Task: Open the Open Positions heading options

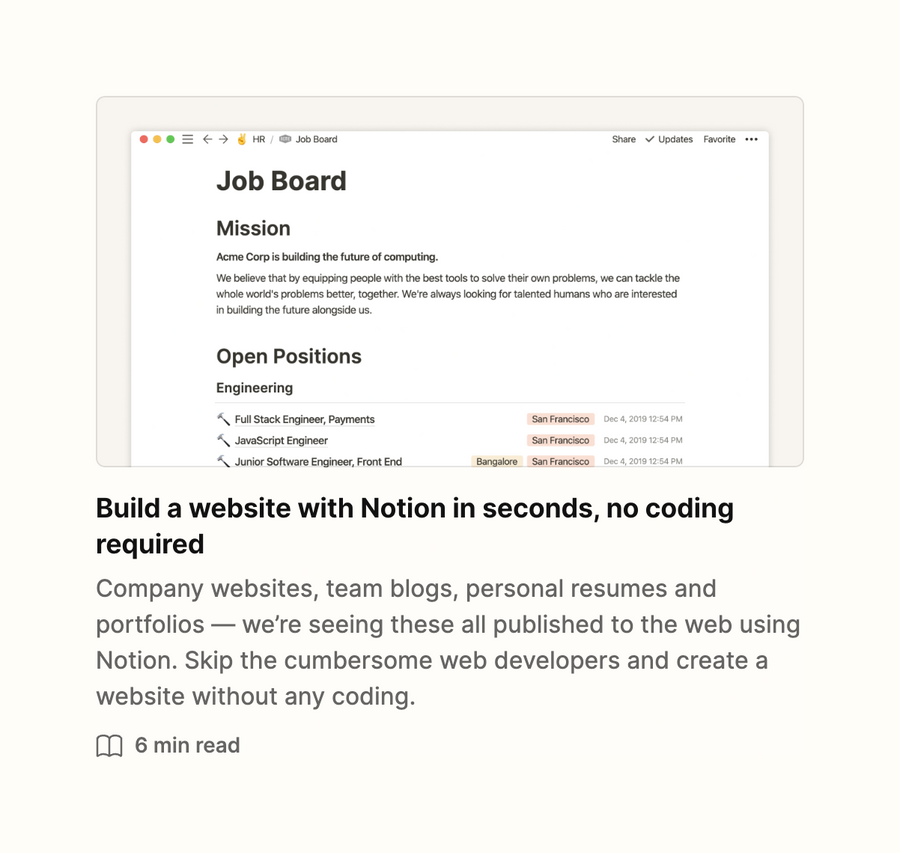Action: 289,356
